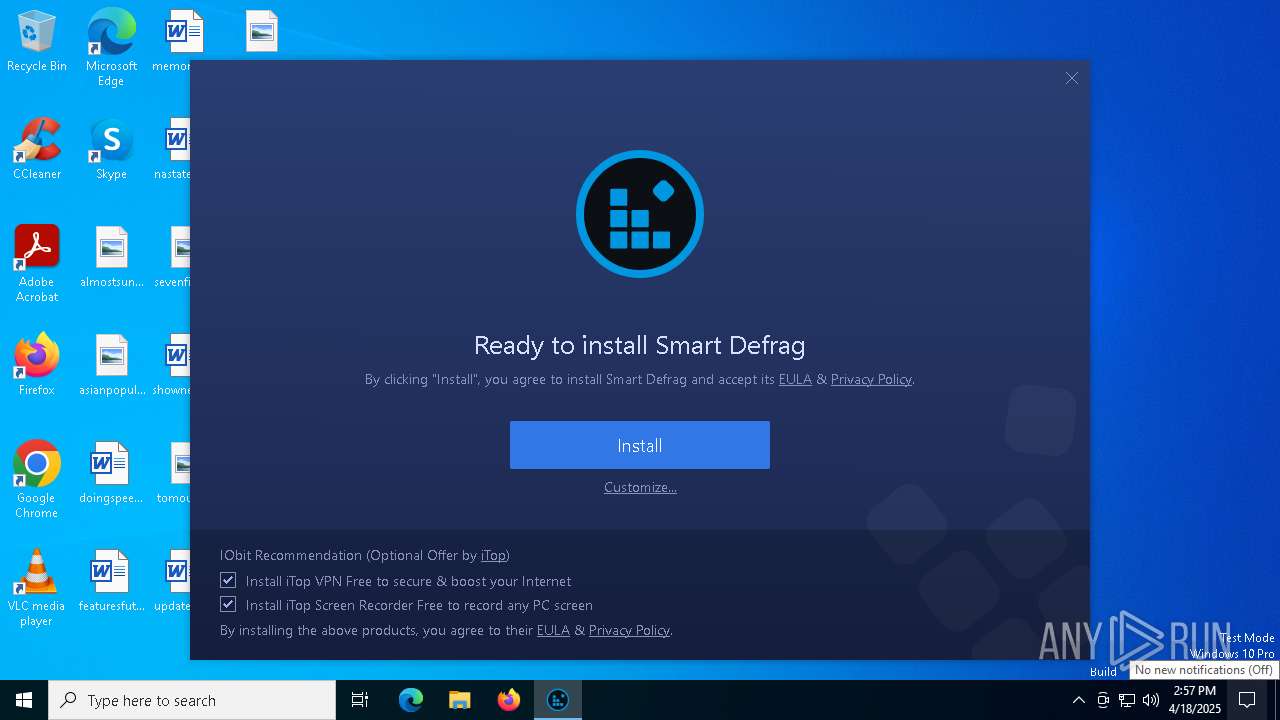Open the Windows Start menu
1280x720 pixels.
tap(24, 700)
